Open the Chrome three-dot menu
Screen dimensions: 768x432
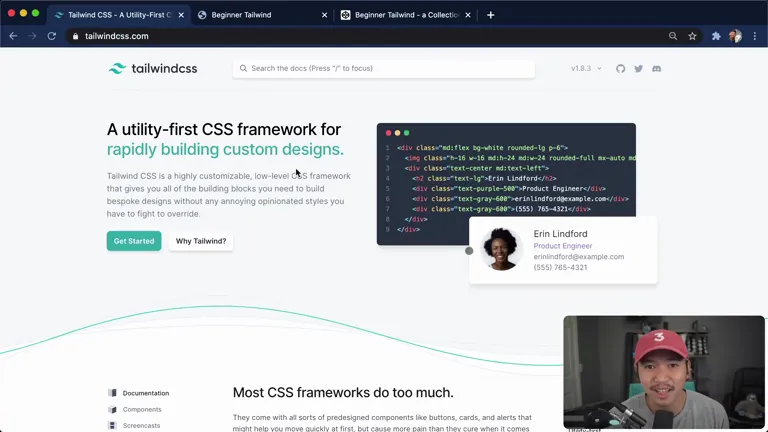(755, 36)
